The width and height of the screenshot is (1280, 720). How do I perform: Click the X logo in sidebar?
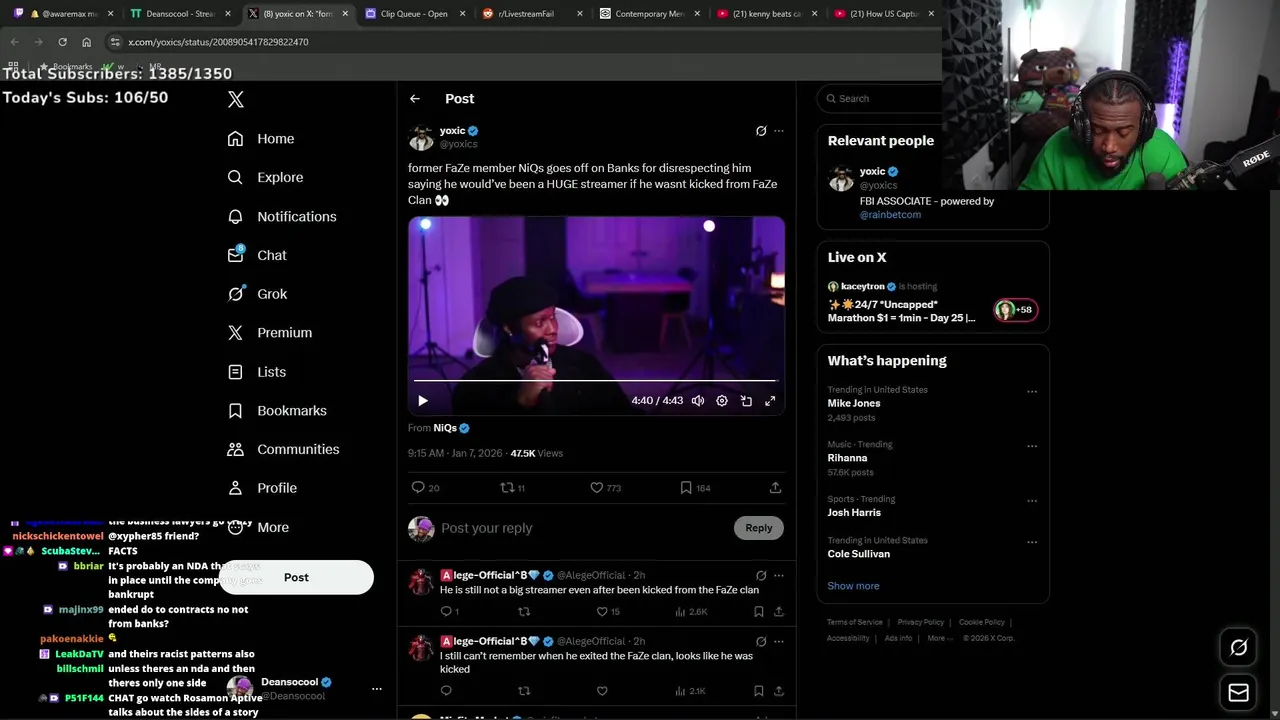pos(236,99)
